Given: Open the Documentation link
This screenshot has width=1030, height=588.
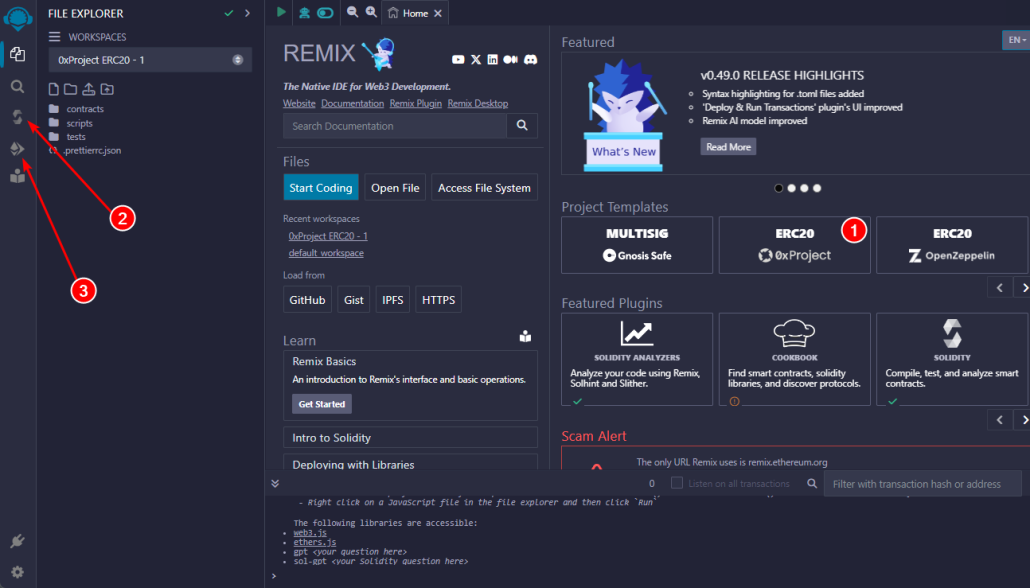Looking at the screenshot, I should [352, 104].
